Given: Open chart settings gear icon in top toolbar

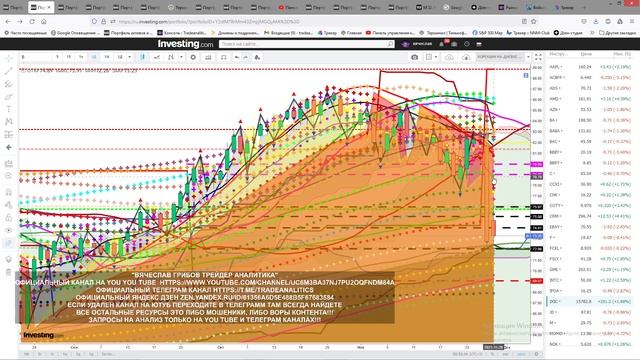Looking at the screenshot, I should (193, 57).
